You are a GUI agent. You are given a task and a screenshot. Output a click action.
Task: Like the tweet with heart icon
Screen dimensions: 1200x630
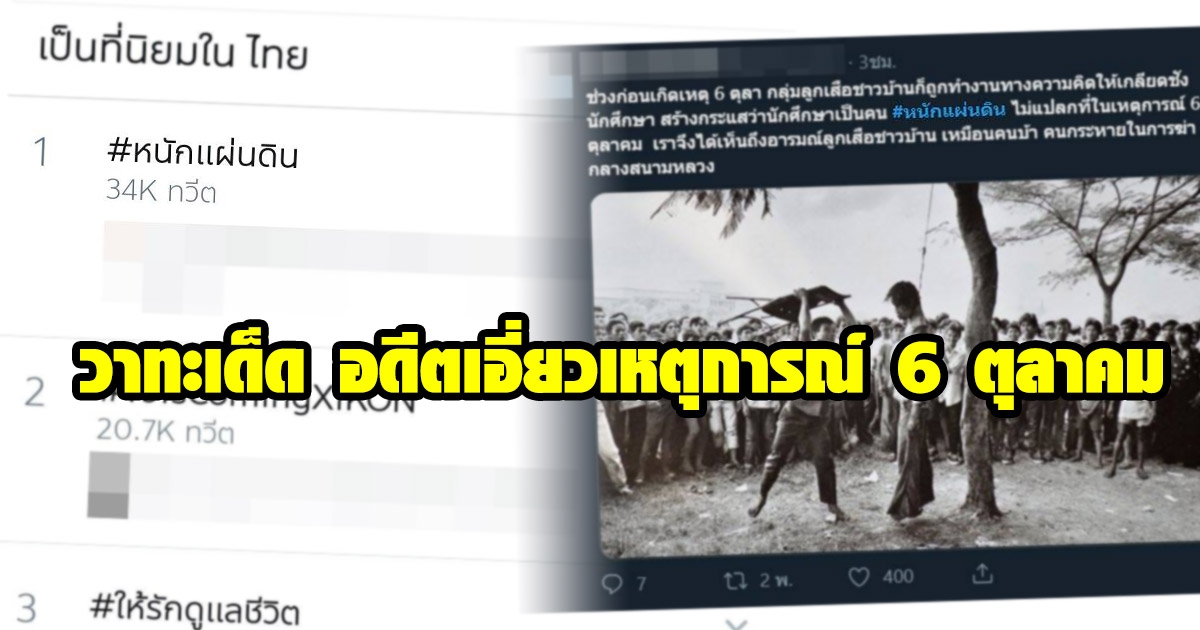click(x=858, y=575)
